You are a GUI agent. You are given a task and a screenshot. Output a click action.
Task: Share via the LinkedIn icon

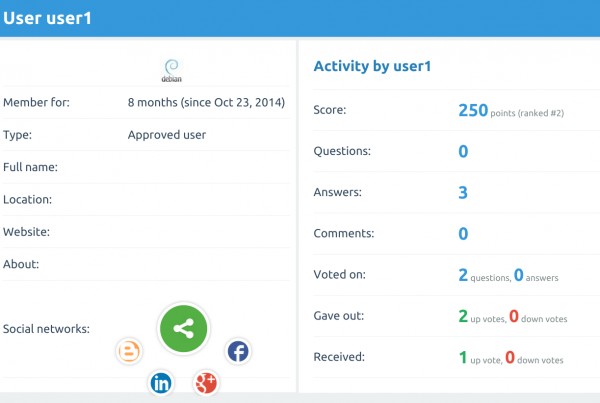[x=162, y=382]
